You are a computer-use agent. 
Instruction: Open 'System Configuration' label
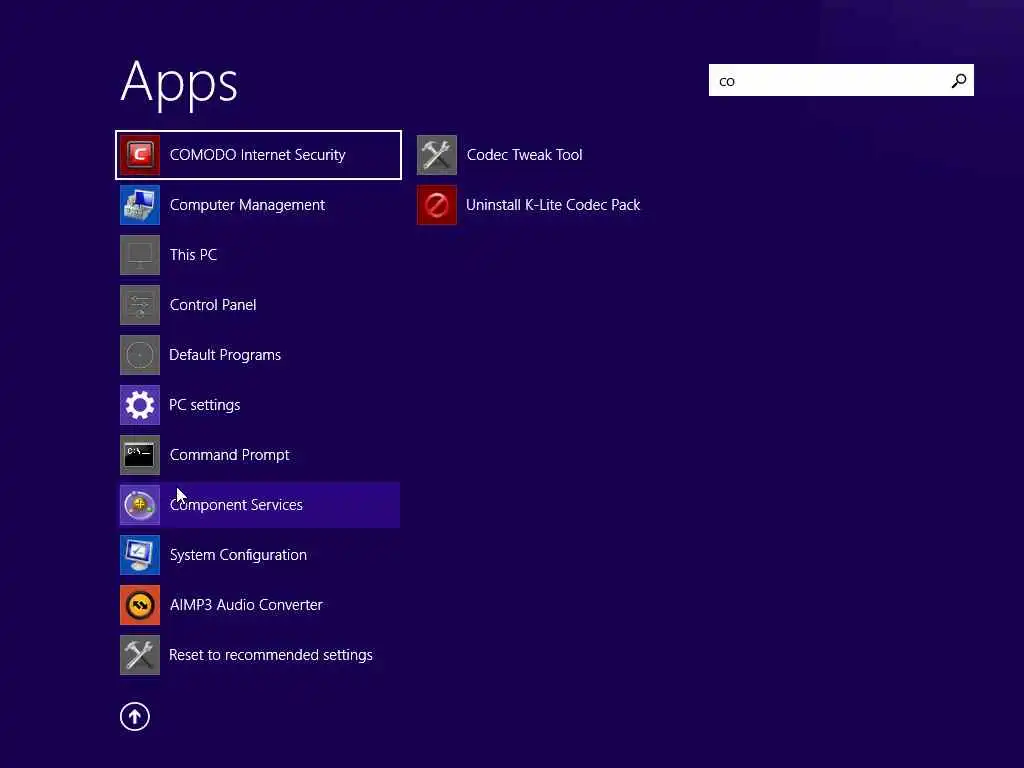click(x=238, y=555)
